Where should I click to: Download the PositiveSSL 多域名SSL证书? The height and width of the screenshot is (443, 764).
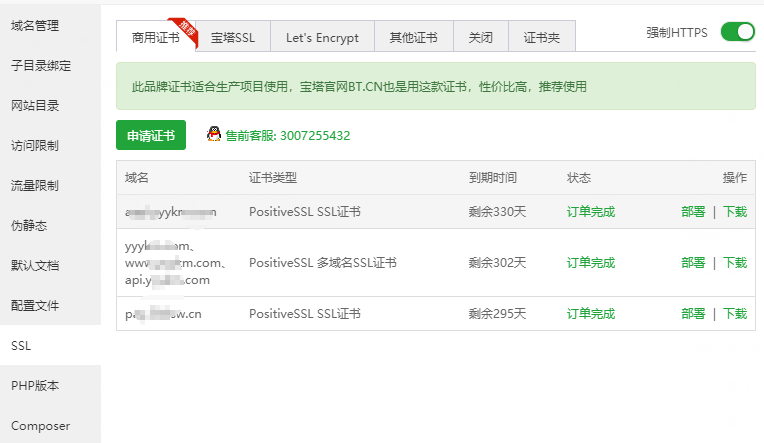[735, 263]
